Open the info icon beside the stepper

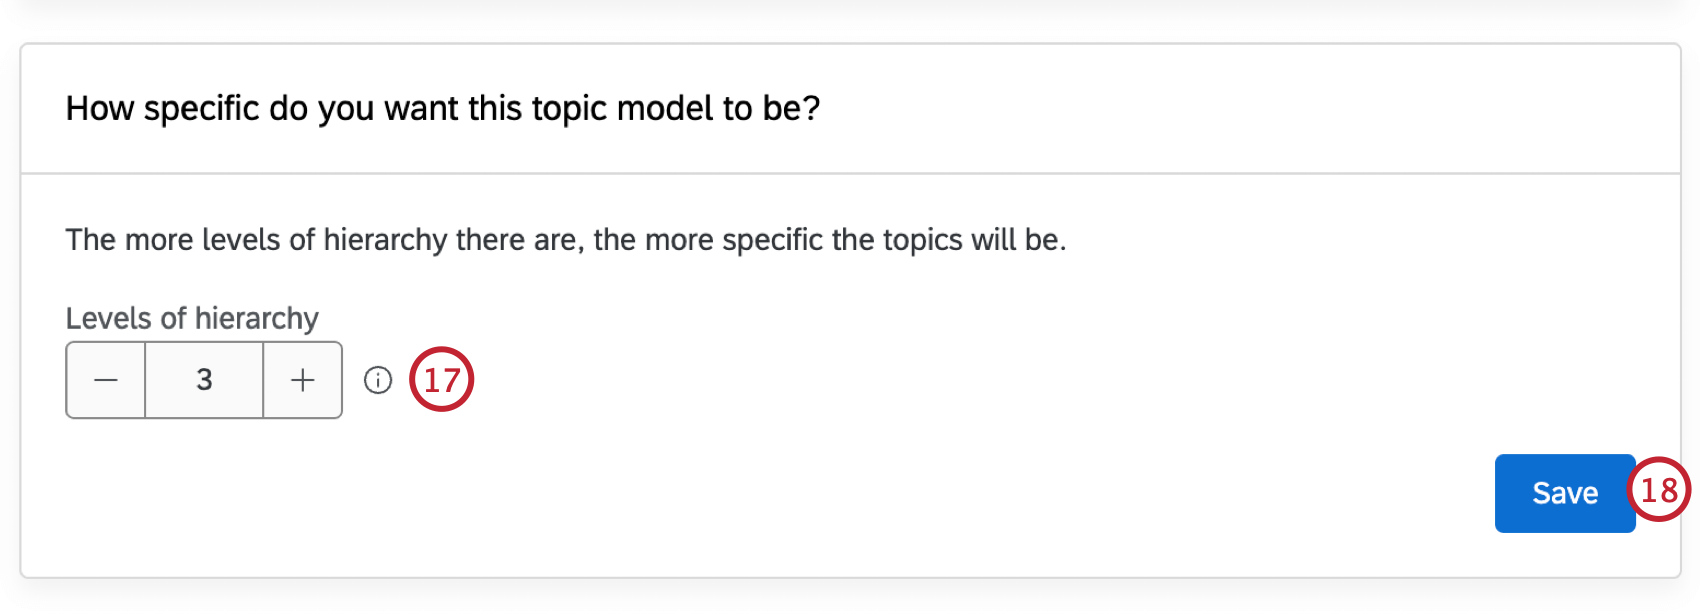(378, 380)
